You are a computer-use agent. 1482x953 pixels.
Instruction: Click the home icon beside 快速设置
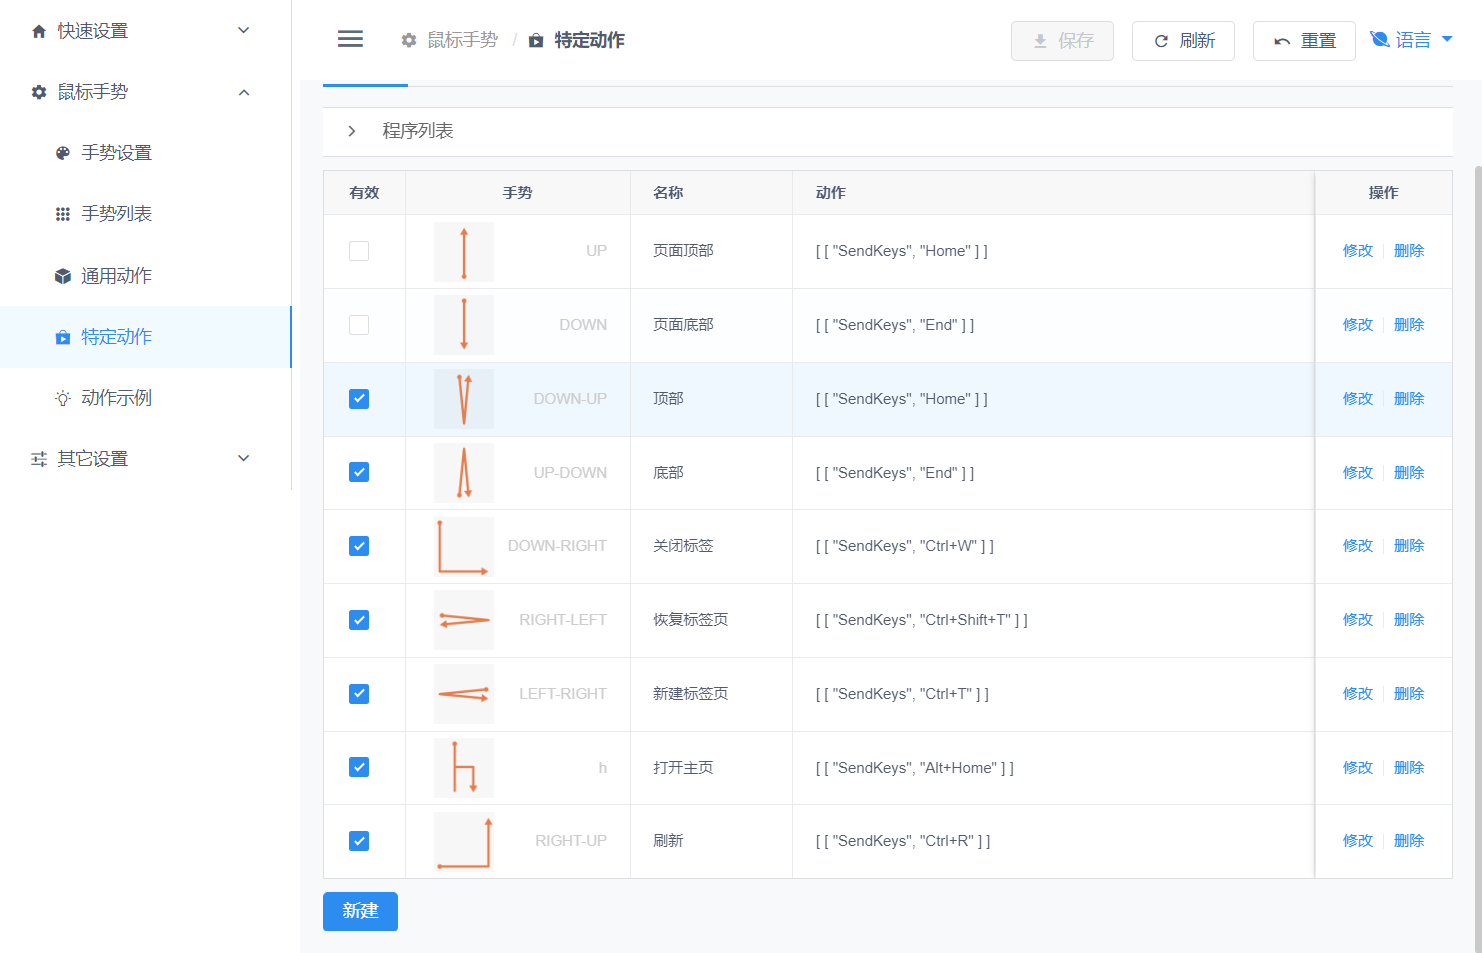click(x=39, y=31)
